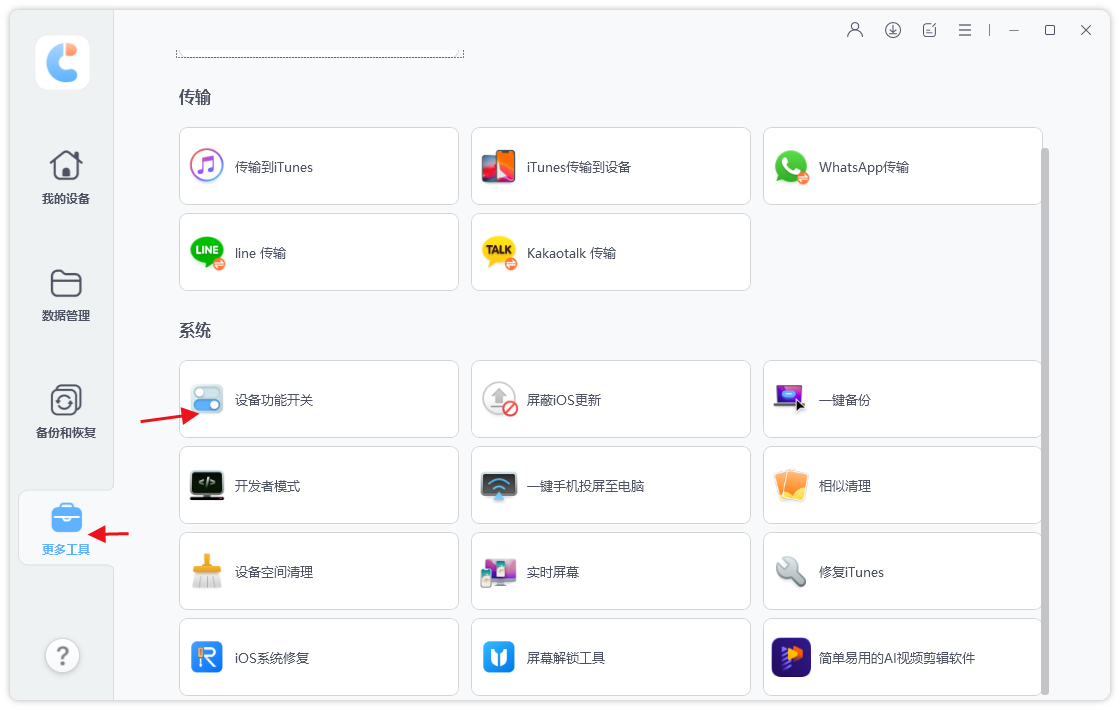1120x710 pixels.
Task: Open the 实时屏幕 label
Action: 552,572
